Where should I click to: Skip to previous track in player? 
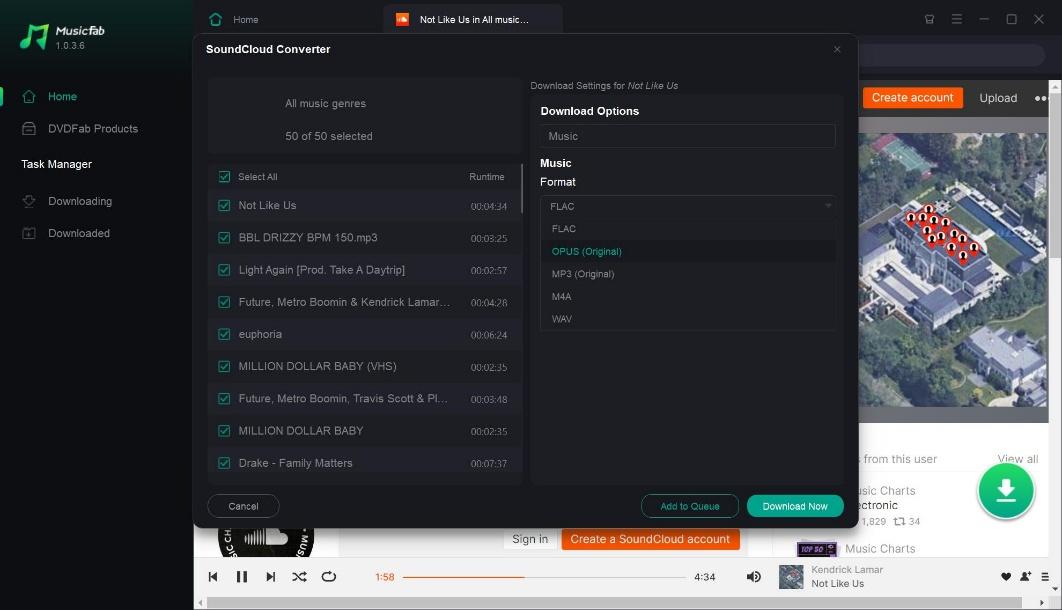click(213, 577)
